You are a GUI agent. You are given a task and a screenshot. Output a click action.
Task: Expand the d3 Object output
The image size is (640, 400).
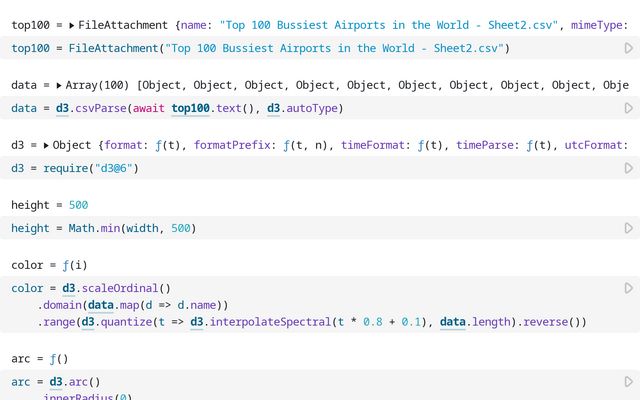click(x=46, y=145)
